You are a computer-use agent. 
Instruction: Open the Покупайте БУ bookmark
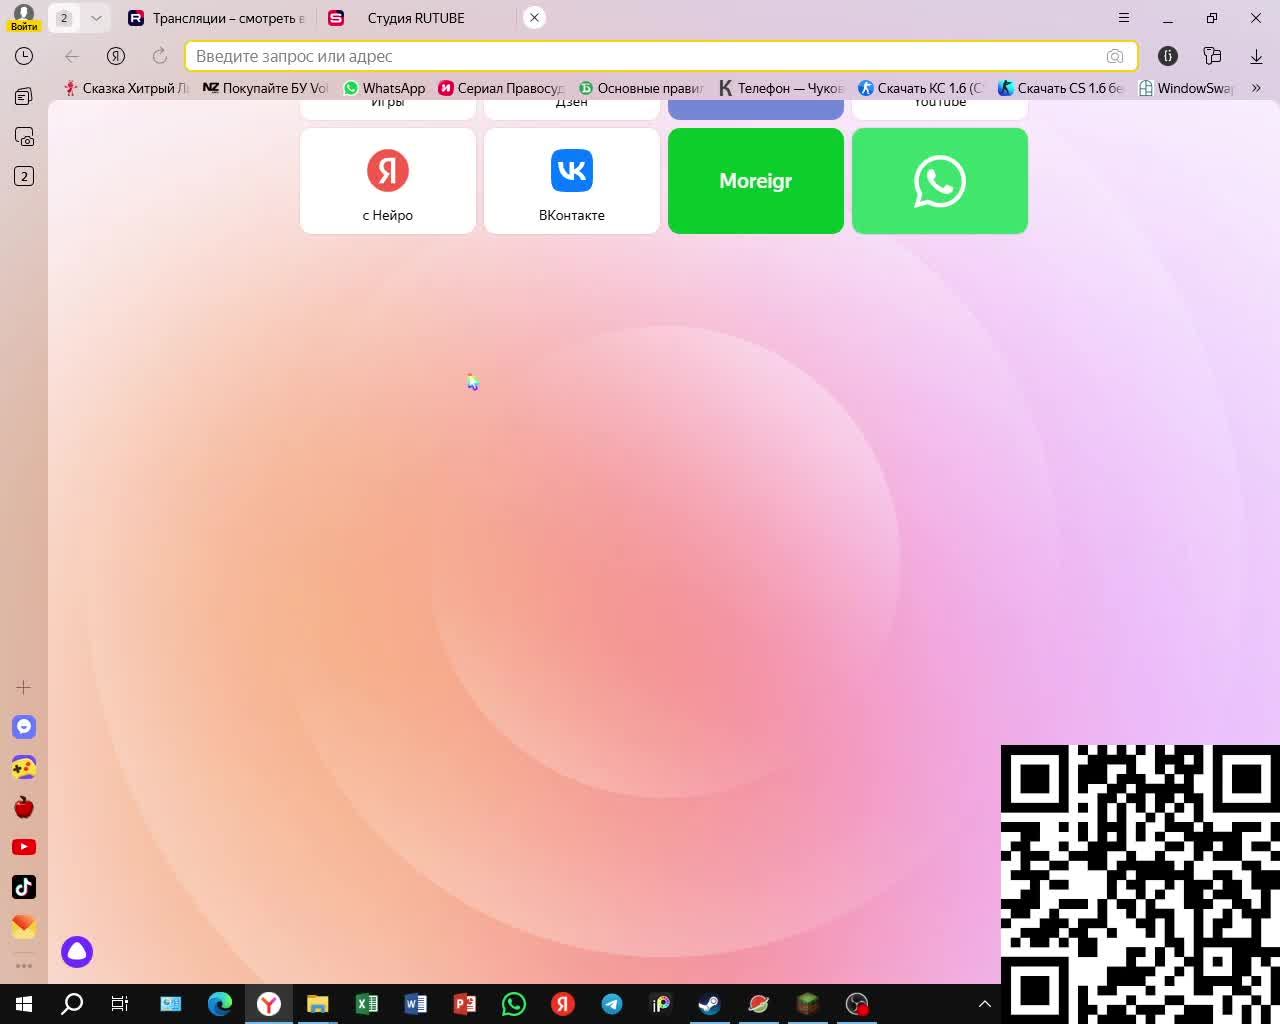tap(265, 88)
